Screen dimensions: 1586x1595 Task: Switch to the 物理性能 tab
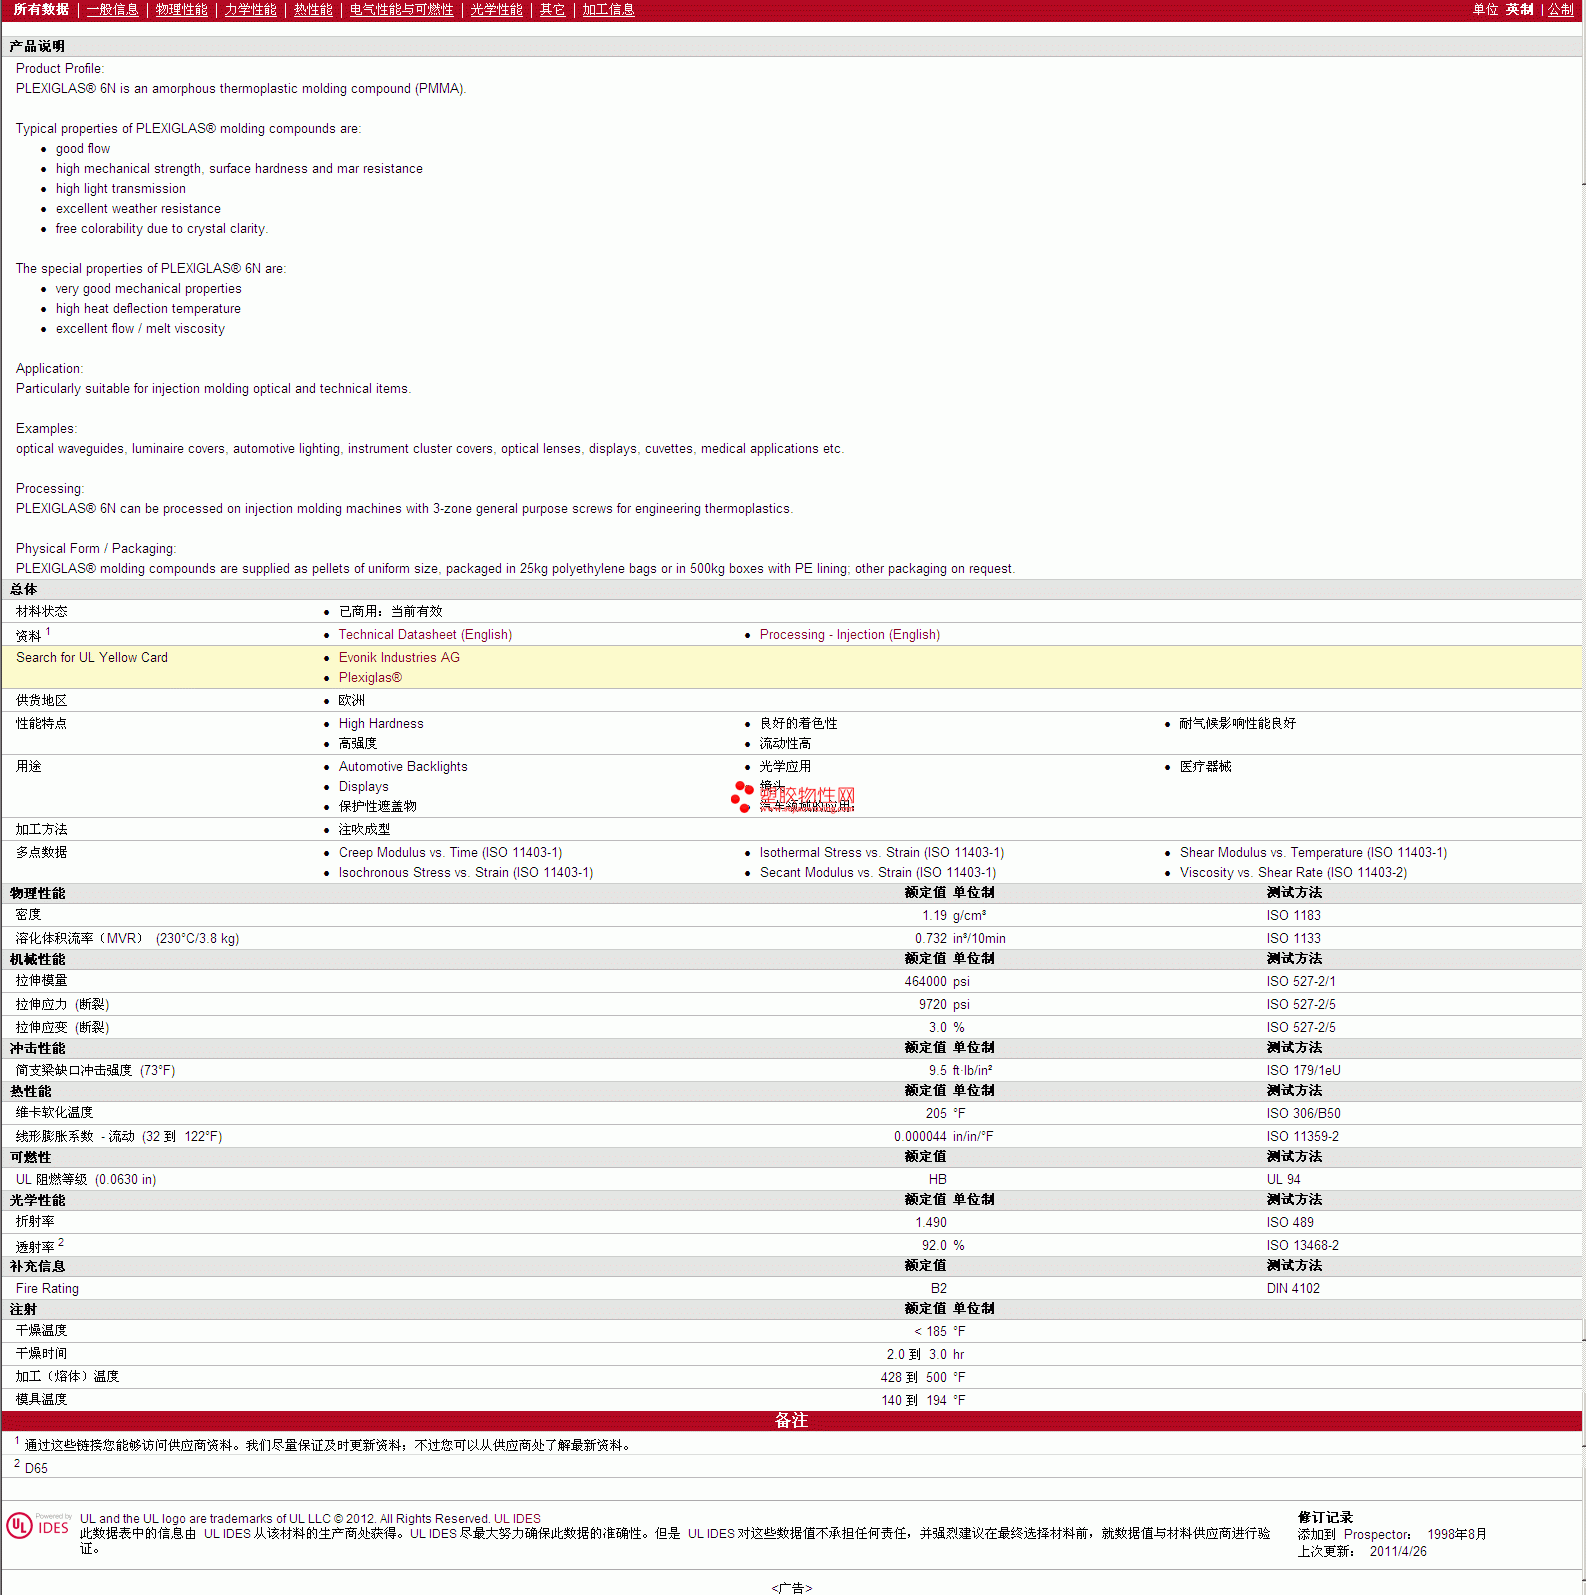[181, 9]
